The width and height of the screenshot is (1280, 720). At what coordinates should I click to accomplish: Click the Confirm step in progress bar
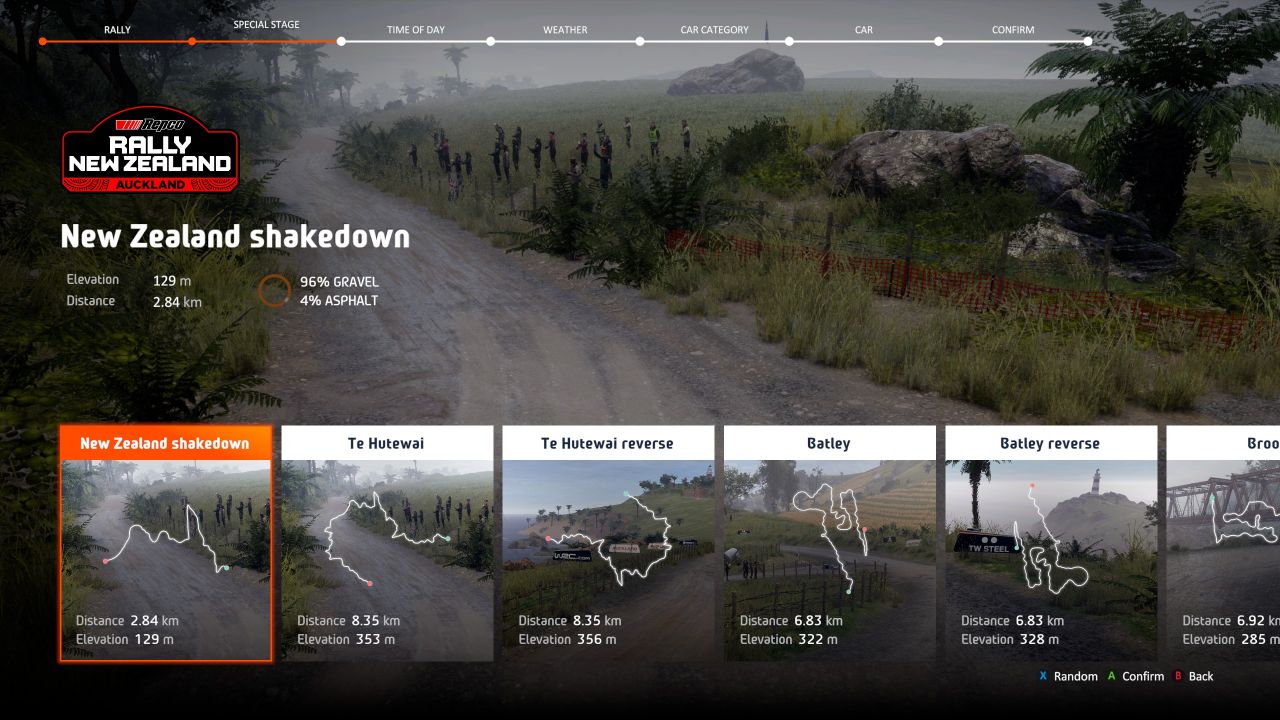point(1013,30)
